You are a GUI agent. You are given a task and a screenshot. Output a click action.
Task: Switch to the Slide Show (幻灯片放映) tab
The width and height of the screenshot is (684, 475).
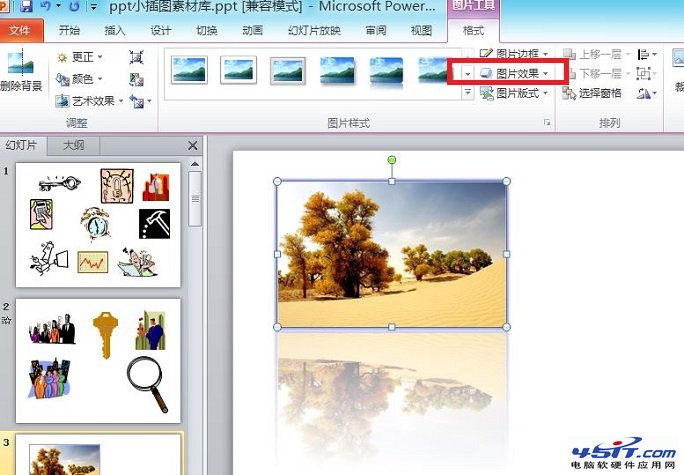[x=314, y=31]
